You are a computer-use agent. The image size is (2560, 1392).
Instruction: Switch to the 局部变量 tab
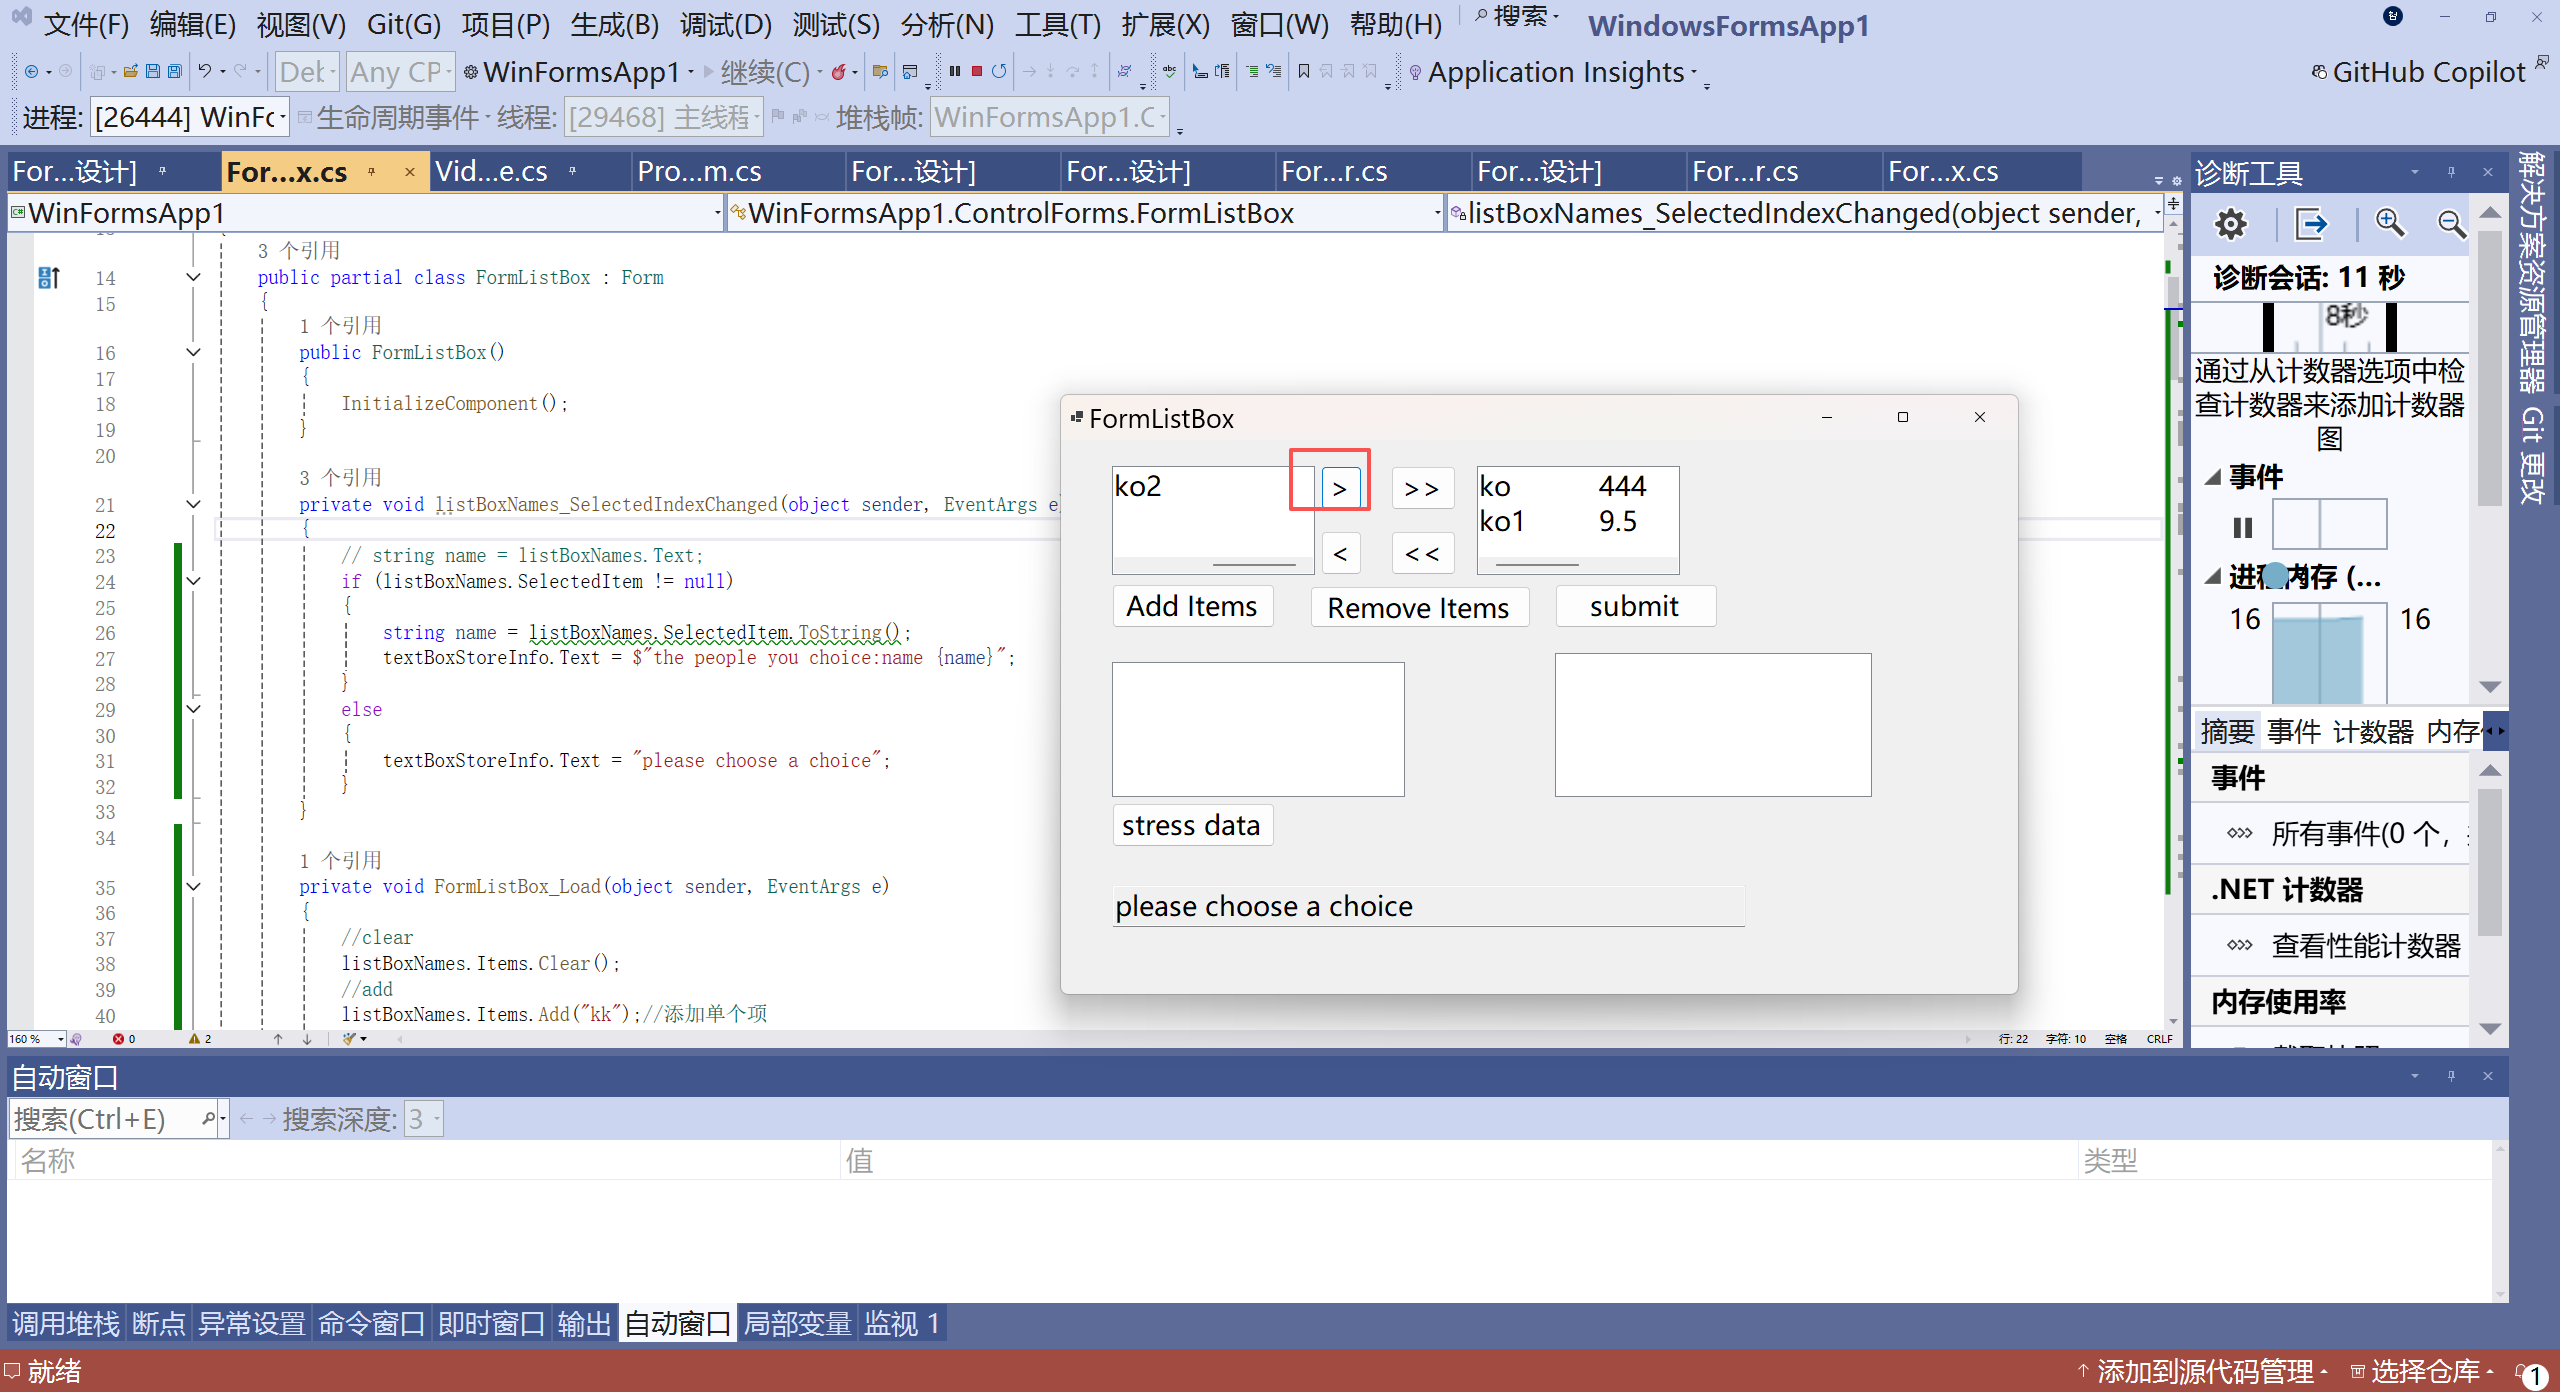coord(797,1324)
